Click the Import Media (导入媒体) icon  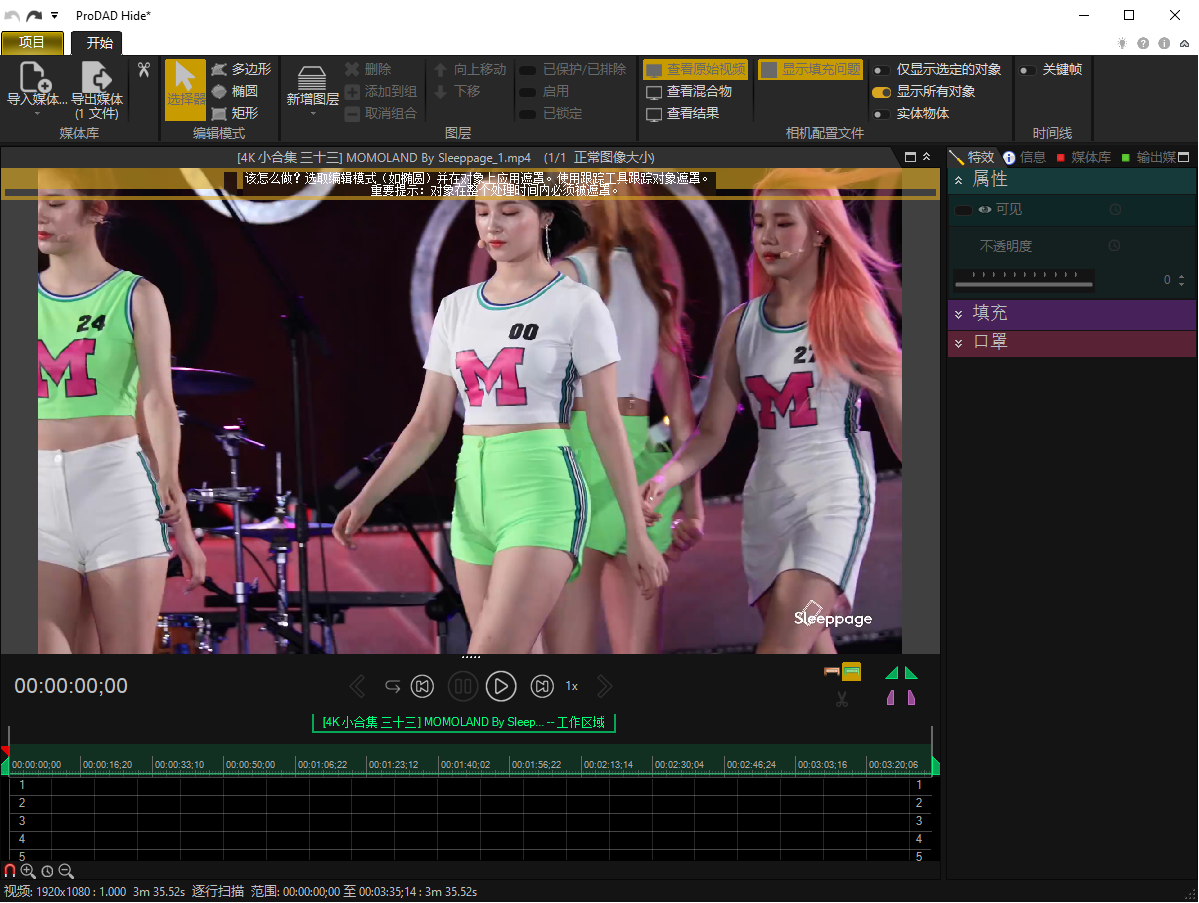(x=35, y=79)
